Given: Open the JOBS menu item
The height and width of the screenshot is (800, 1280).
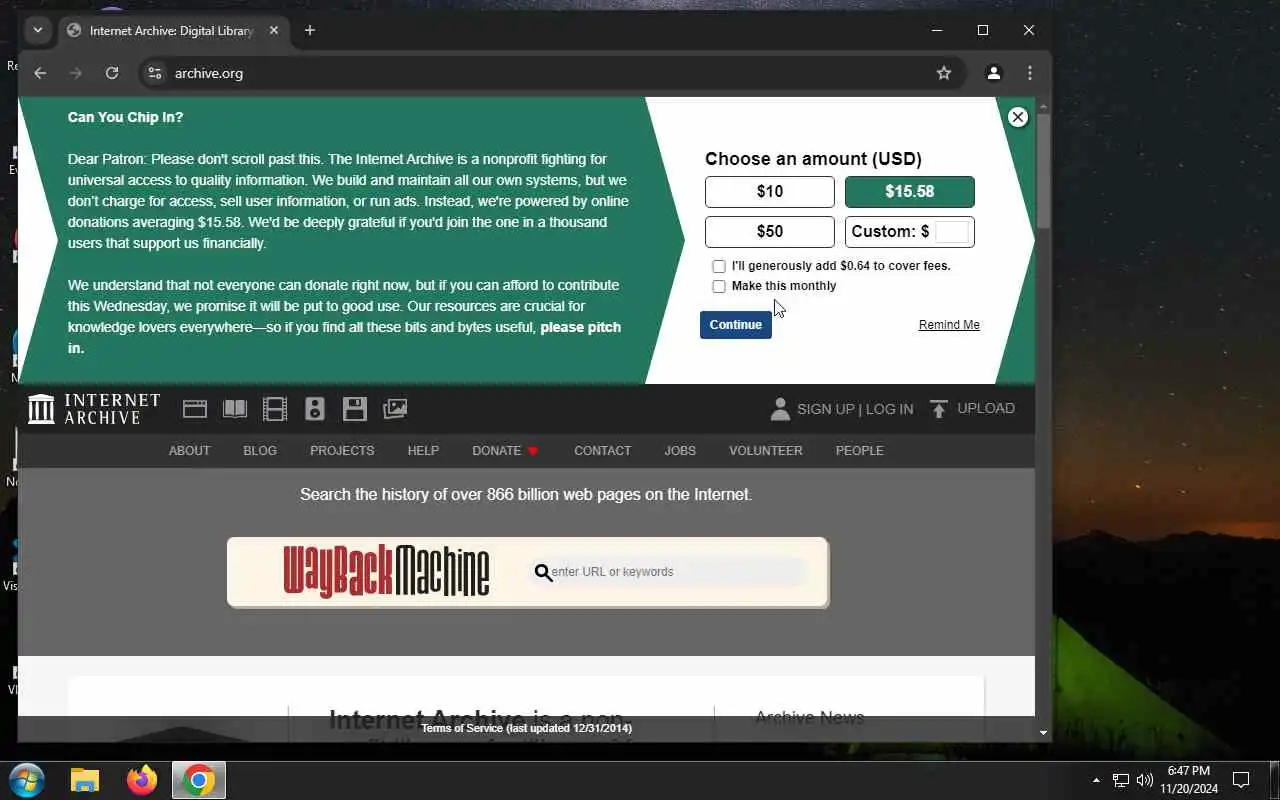Looking at the screenshot, I should (680, 451).
